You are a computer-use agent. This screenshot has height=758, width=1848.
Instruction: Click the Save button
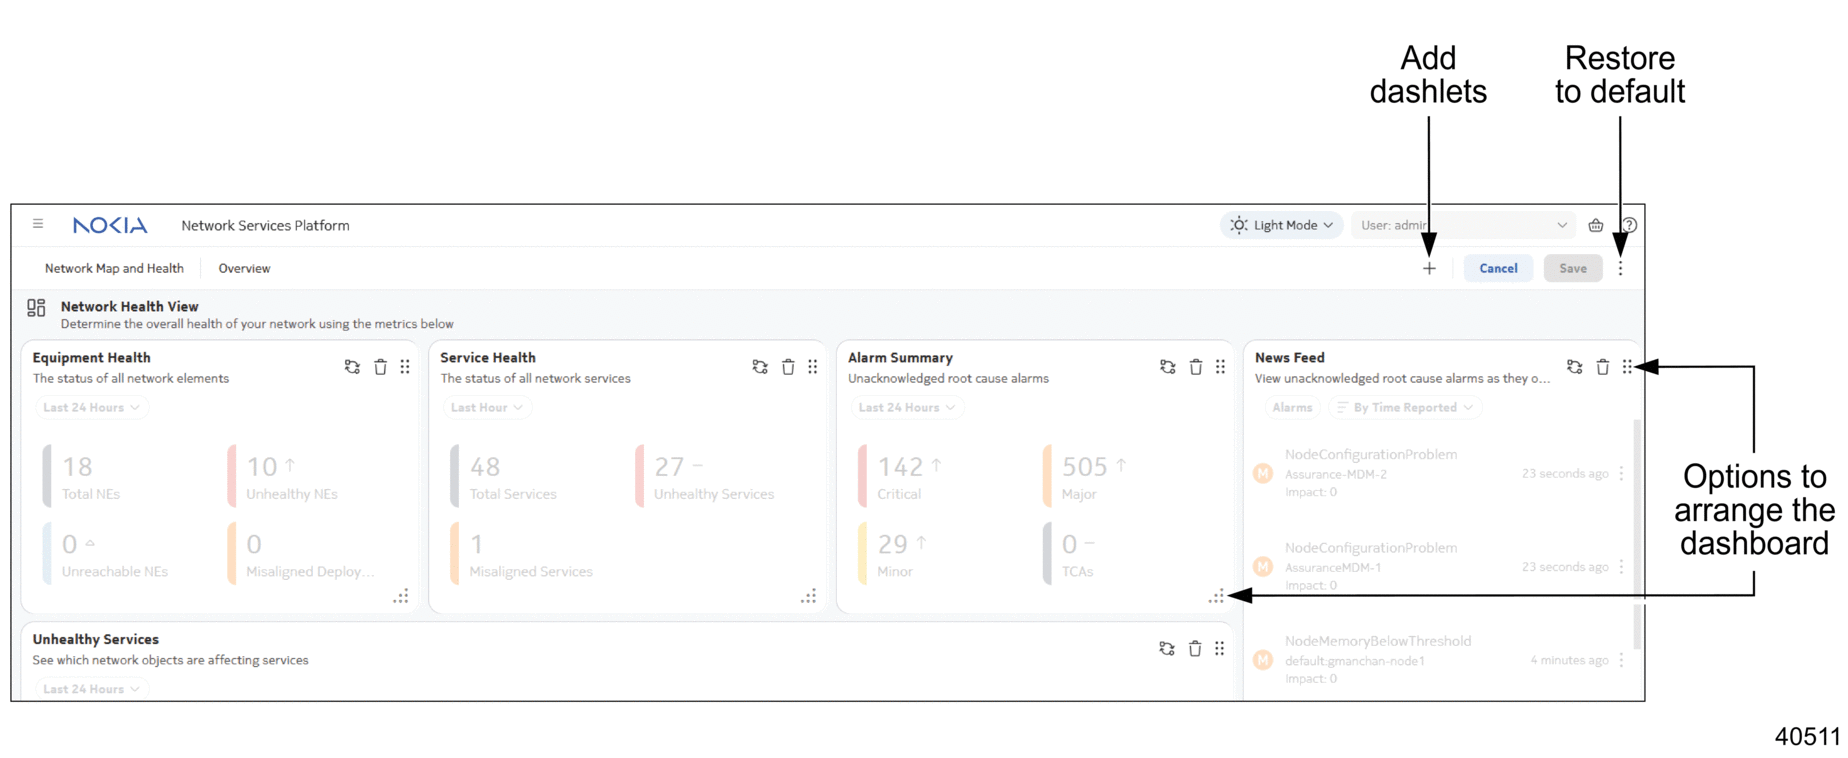1572,268
